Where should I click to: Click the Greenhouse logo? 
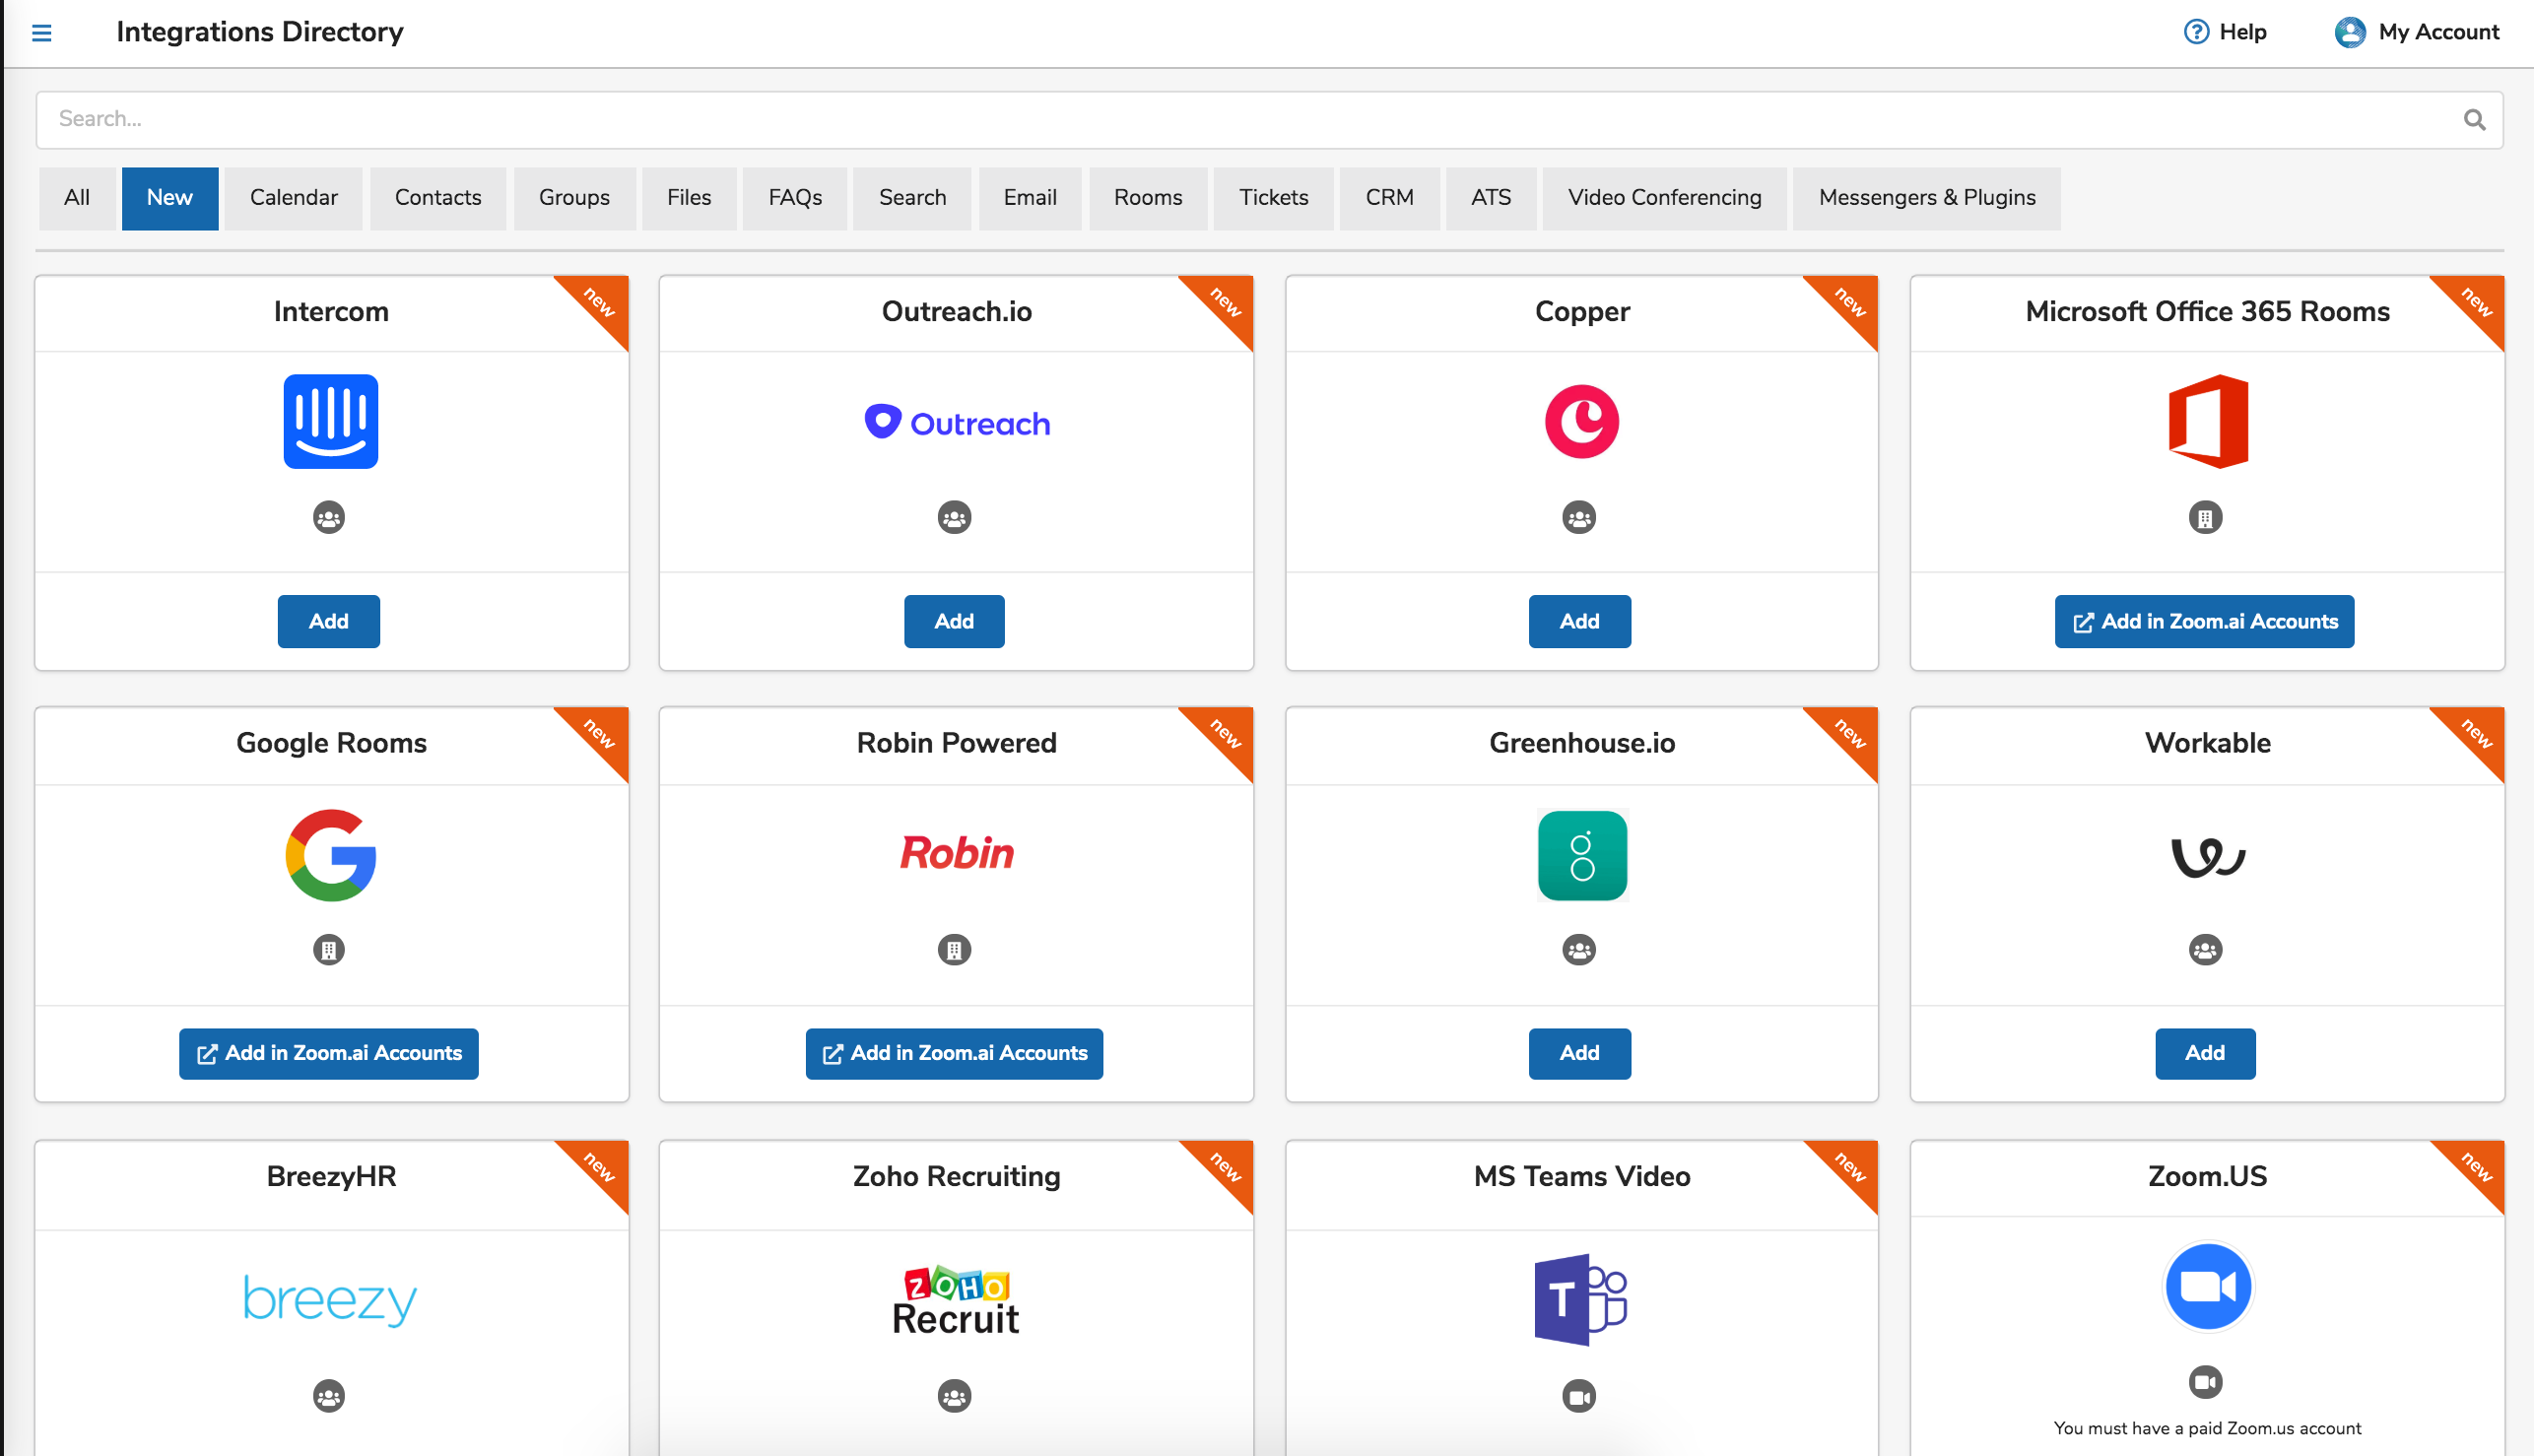(x=1581, y=855)
